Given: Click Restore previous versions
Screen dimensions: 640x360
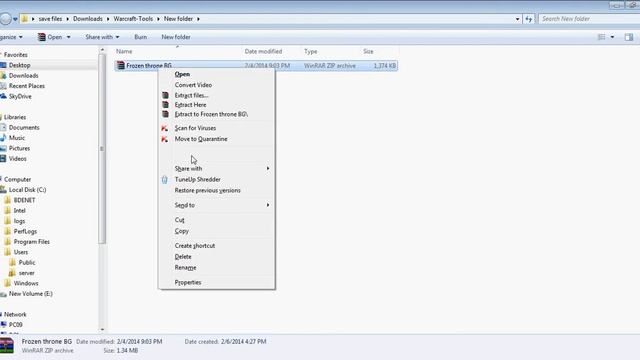Looking at the screenshot, I should coord(207,190).
